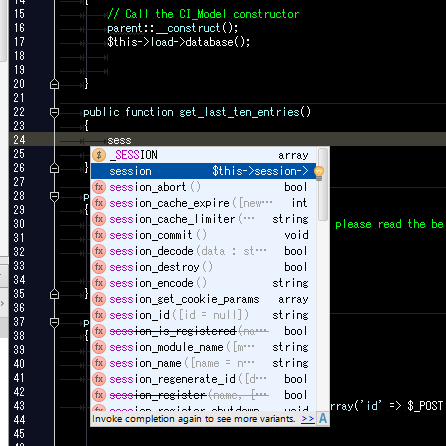Screen dimensions: 446x446
Task: Select session_get_cookie_params entry
Action: click(x=203, y=299)
